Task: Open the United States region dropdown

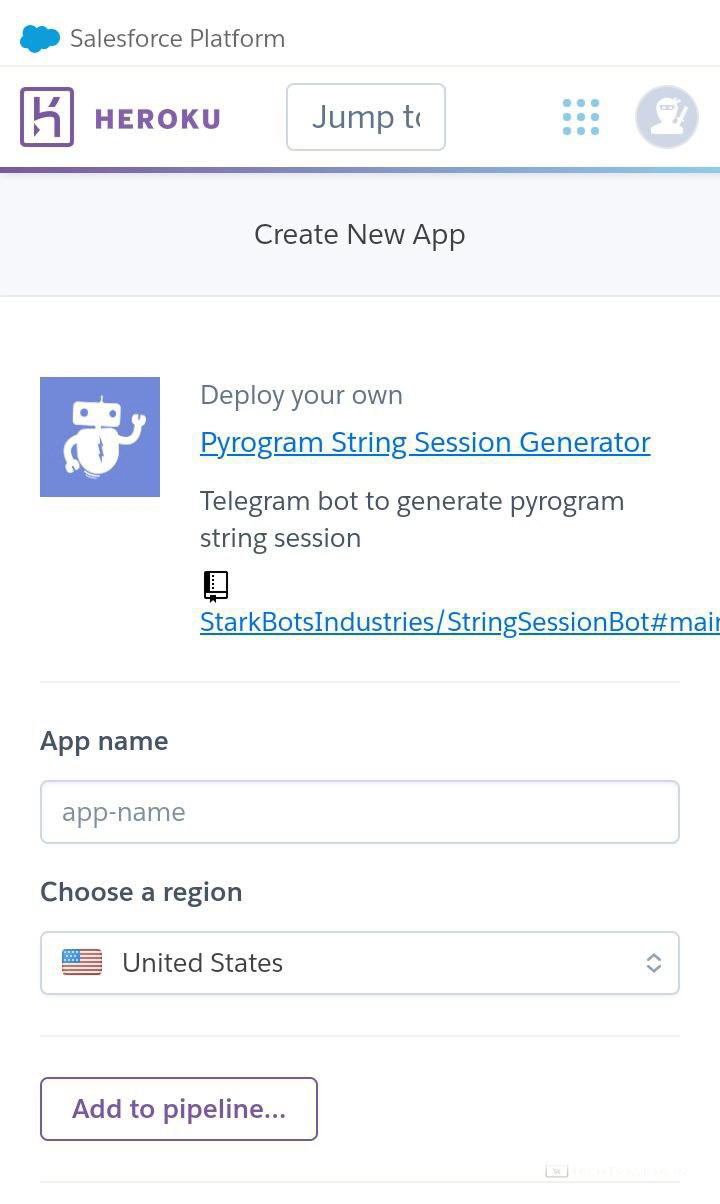Action: 360,963
